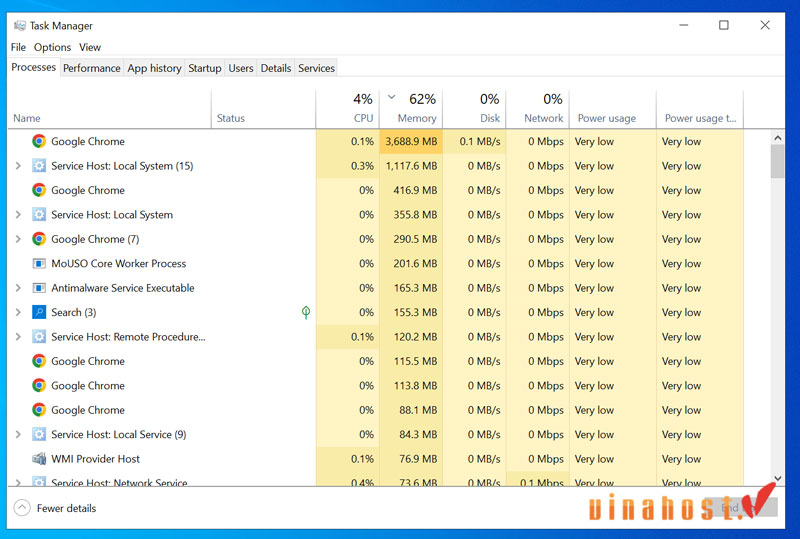
Task: Click the vertical scrollbar down arrow
Action: 777,479
